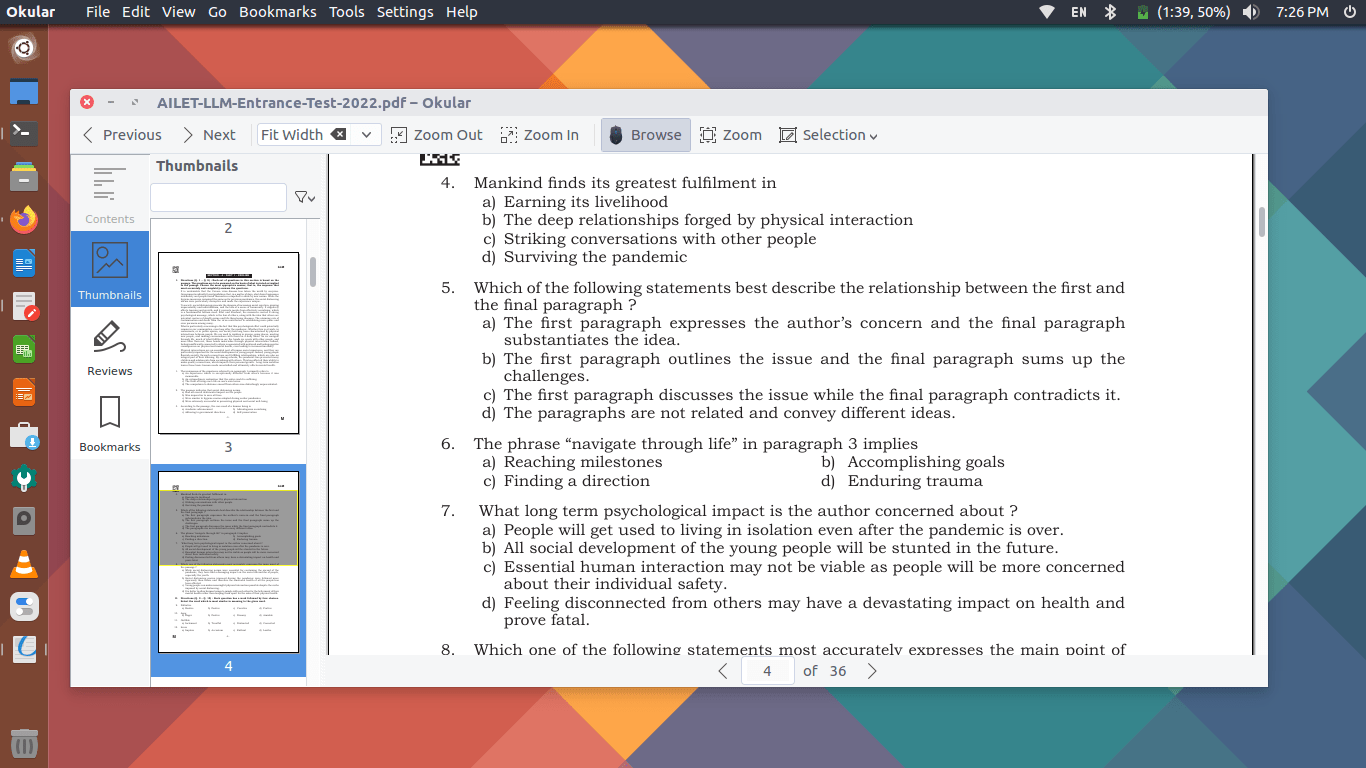
Task: Click the Wi-Fi network indicator
Action: [x=1047, y=12]
